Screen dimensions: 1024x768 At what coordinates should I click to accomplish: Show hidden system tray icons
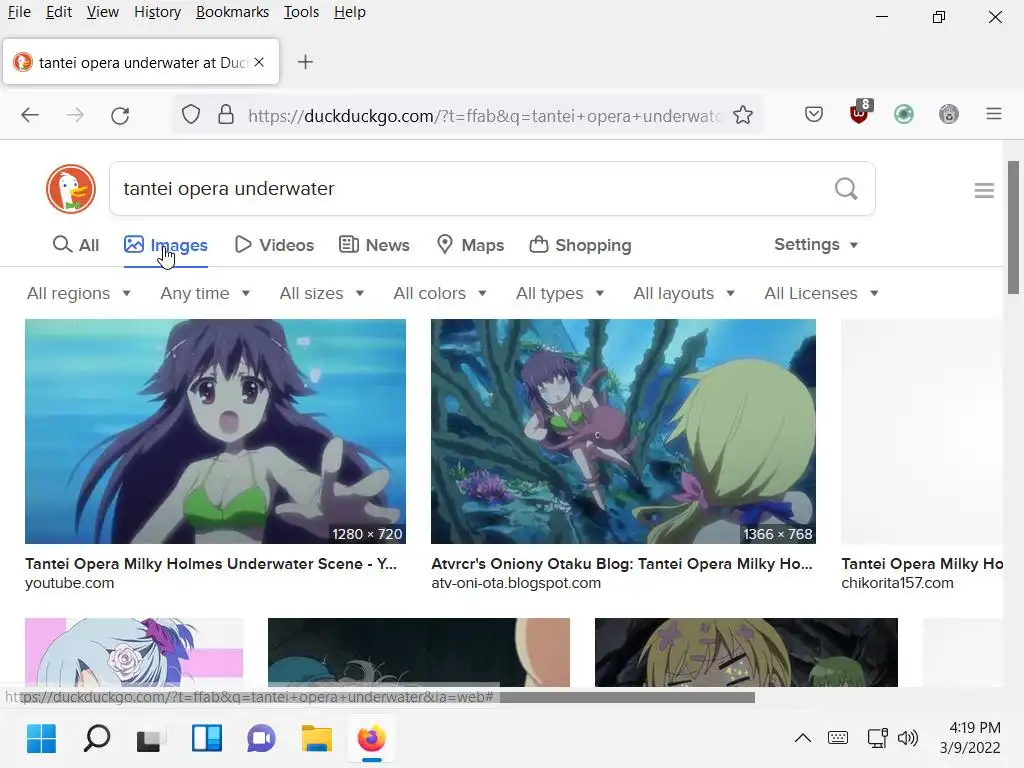tap(803, 739)
